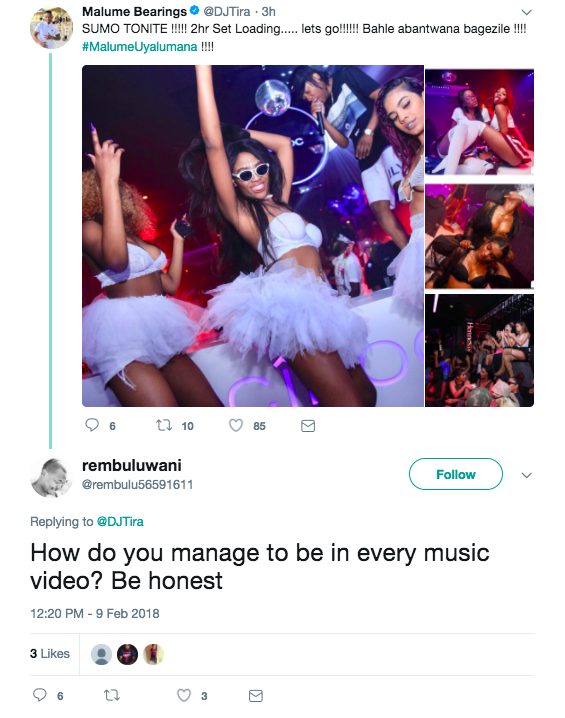Retweet the DJTira SUMO TONITE tweet
Image resolution: width=565 pixels, height=718 pixels.
pos(164,425)
